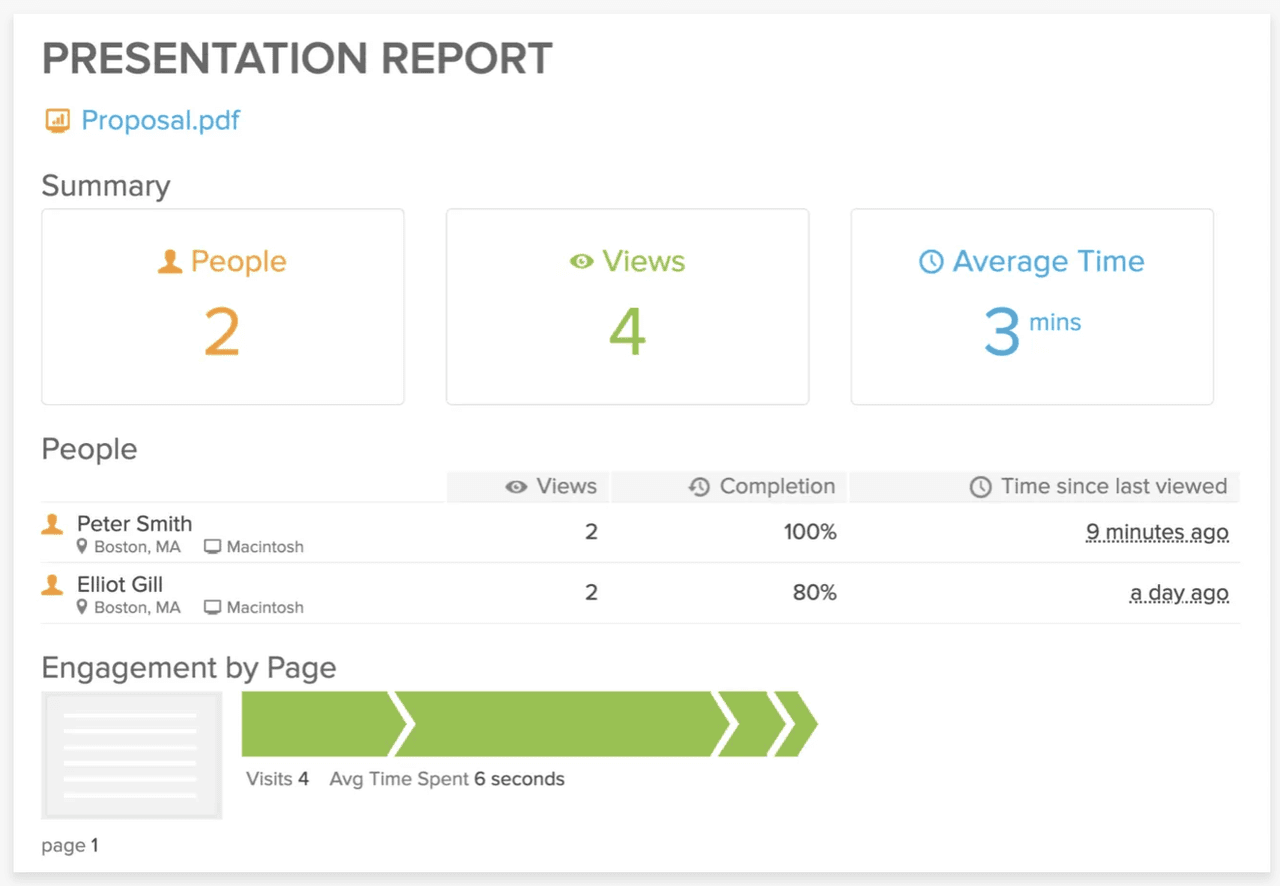1280x886 pixels.
Task: Click the history icon beside the Completion header
Action: [x=698, y=486]
